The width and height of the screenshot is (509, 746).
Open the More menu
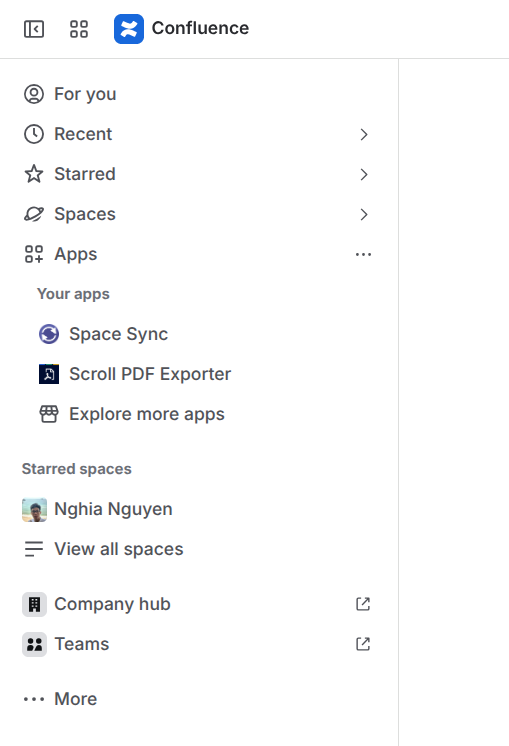(x=199, y=699)
